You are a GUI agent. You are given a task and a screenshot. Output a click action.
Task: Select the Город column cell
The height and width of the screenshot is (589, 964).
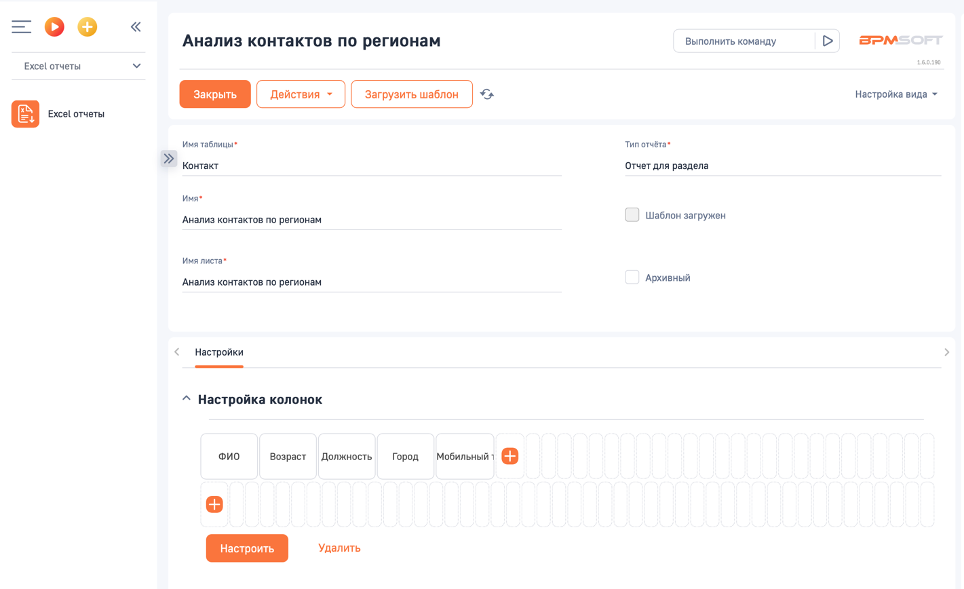[x=405, y=456]
